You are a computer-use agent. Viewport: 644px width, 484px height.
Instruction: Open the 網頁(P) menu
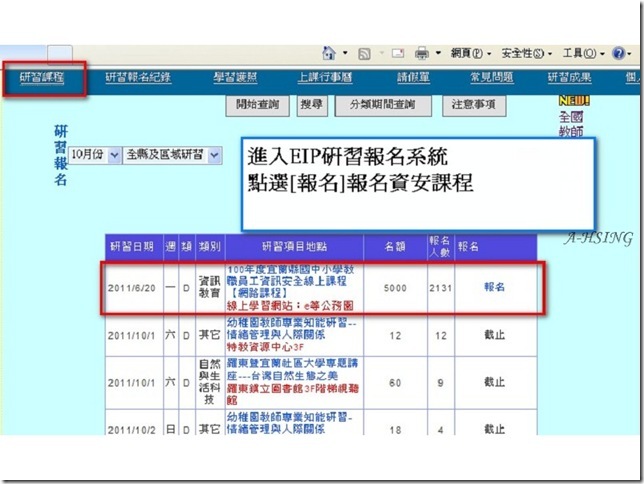pyautogui.click(x=471, y=53)
